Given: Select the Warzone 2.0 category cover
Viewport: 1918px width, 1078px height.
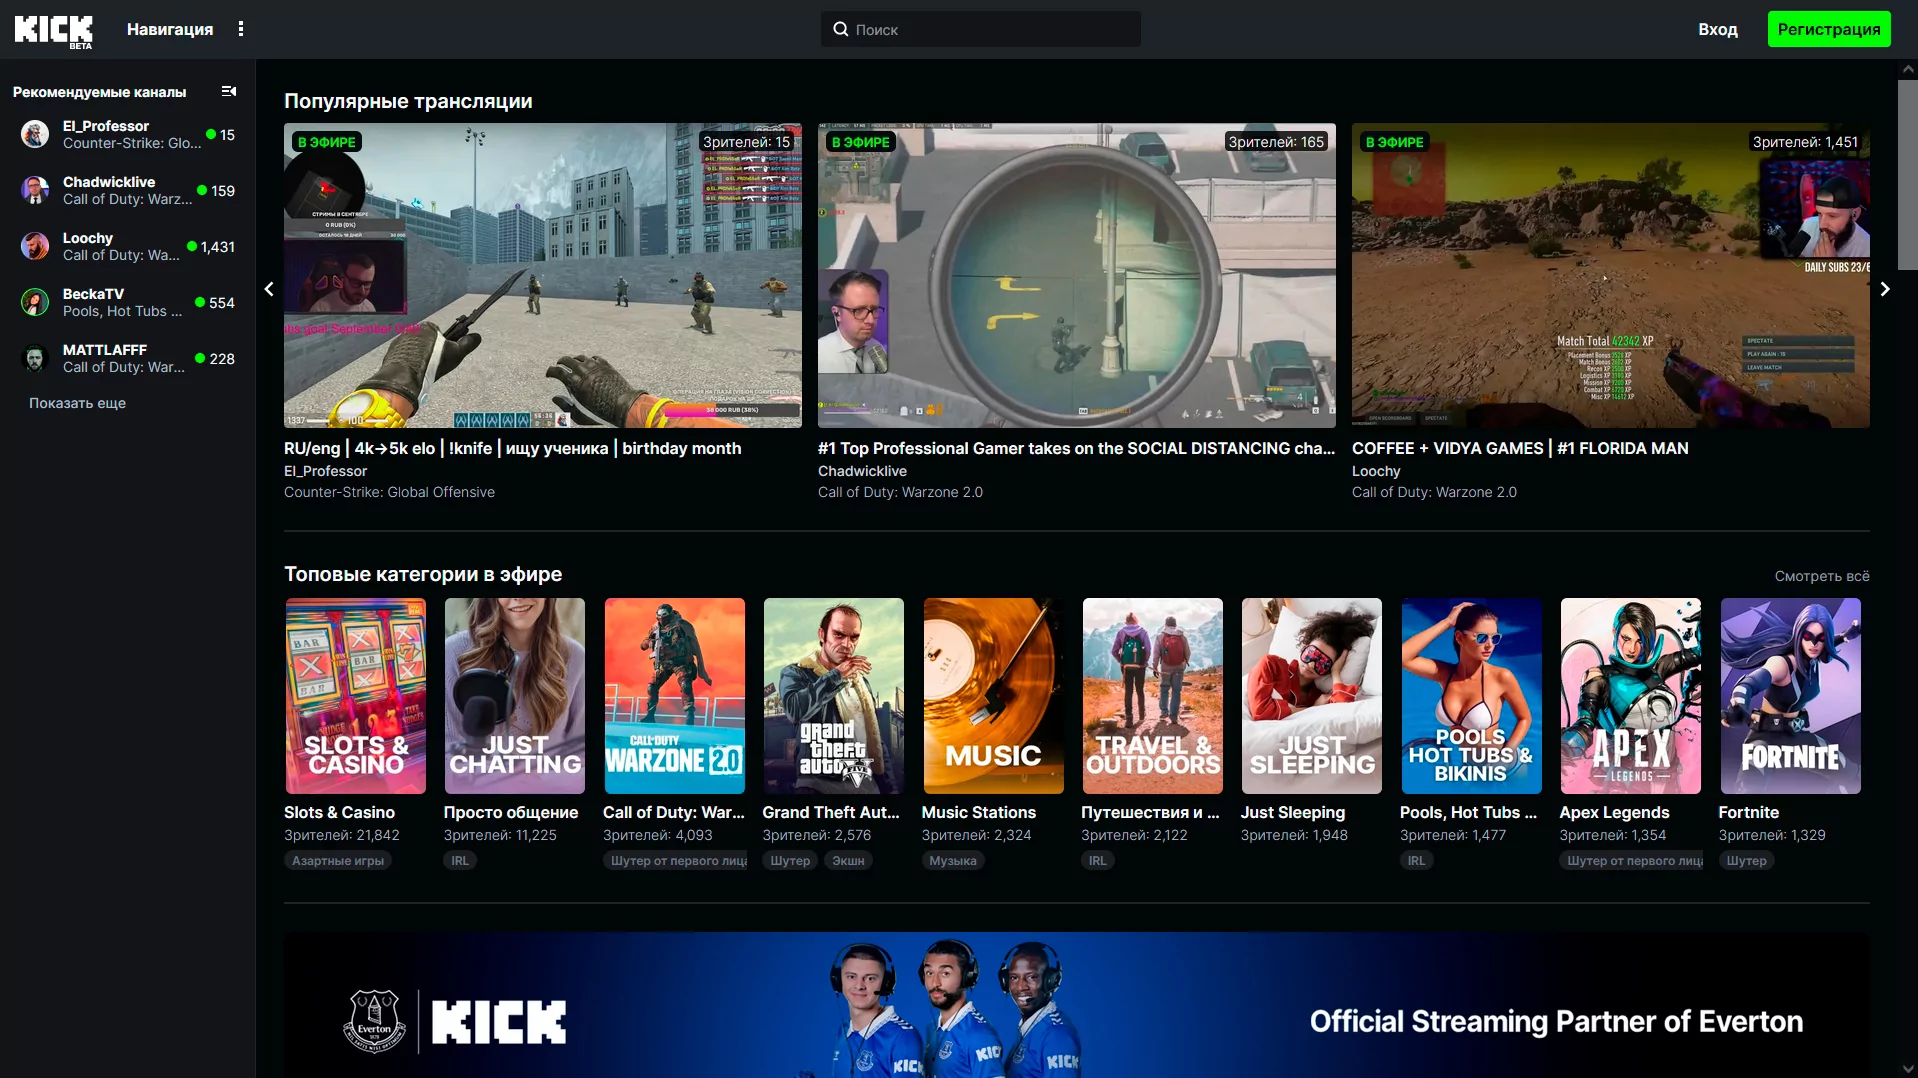Looking at the screenshot, I should tap(675, 696).
